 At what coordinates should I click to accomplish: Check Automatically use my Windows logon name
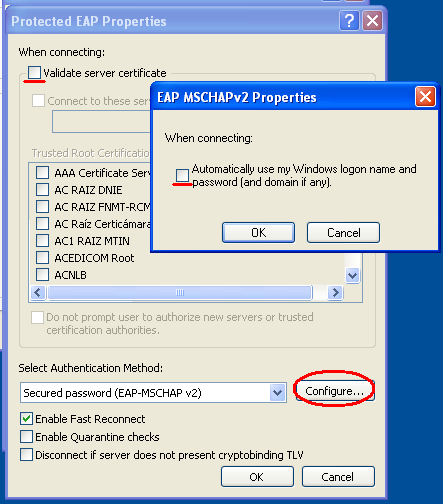(x=182, y=175)
